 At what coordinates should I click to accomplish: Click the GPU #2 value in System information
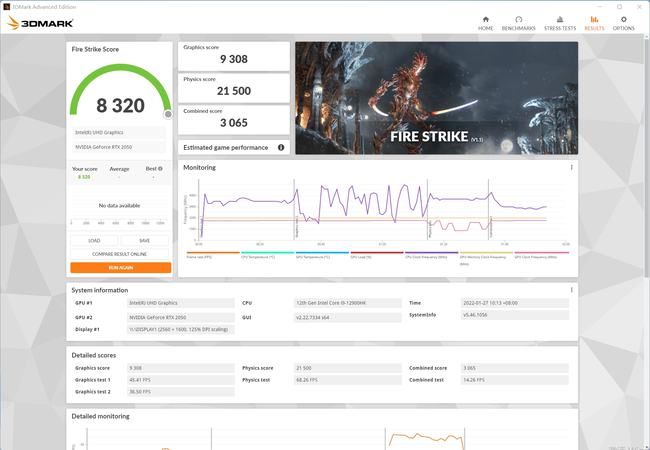[181, 317]
